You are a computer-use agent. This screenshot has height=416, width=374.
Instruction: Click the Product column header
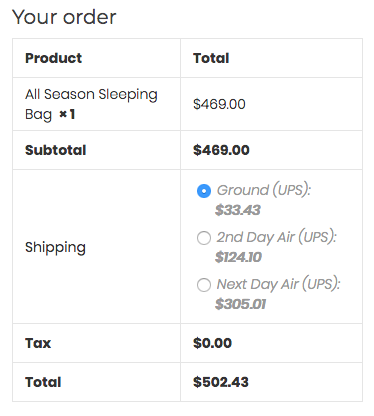(53, 58)
